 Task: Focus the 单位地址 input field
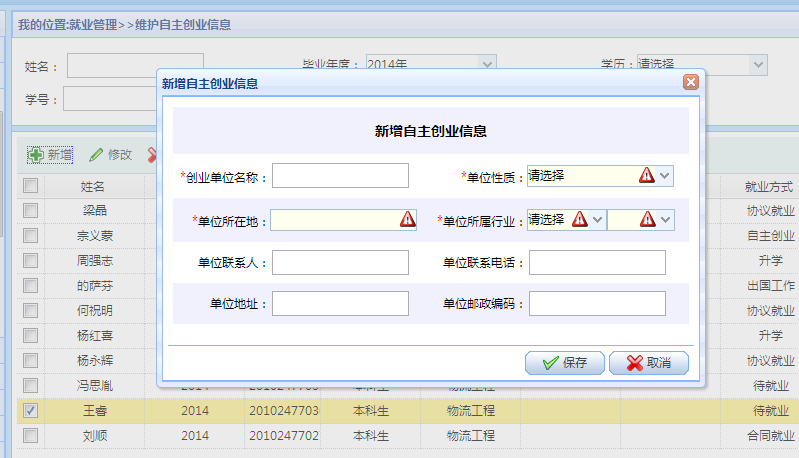pos(340,303)
